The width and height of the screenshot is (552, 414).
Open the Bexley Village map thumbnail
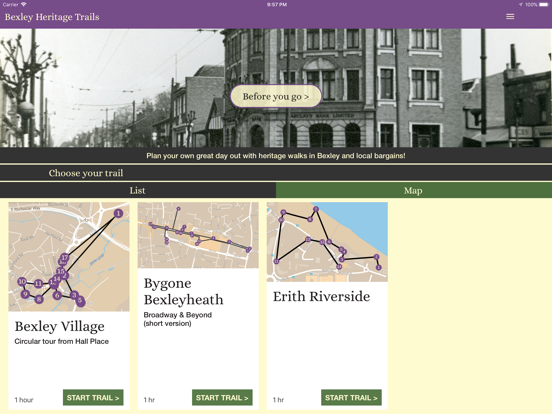(x=69, y=257)
